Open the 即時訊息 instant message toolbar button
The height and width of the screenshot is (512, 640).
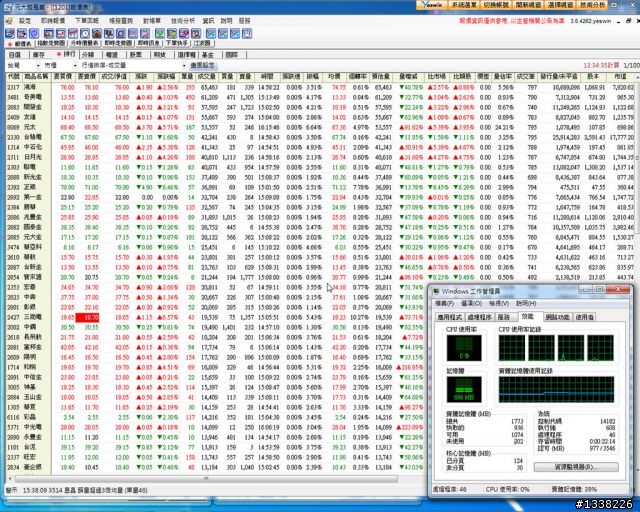tap(167, 44)
